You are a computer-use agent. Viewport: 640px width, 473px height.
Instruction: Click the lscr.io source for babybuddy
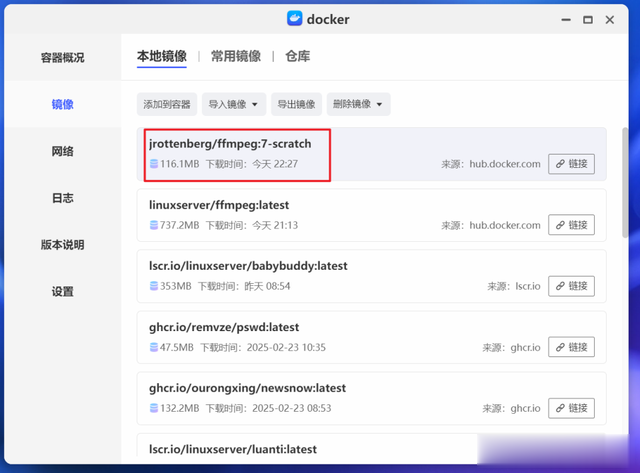click(528, 286)
